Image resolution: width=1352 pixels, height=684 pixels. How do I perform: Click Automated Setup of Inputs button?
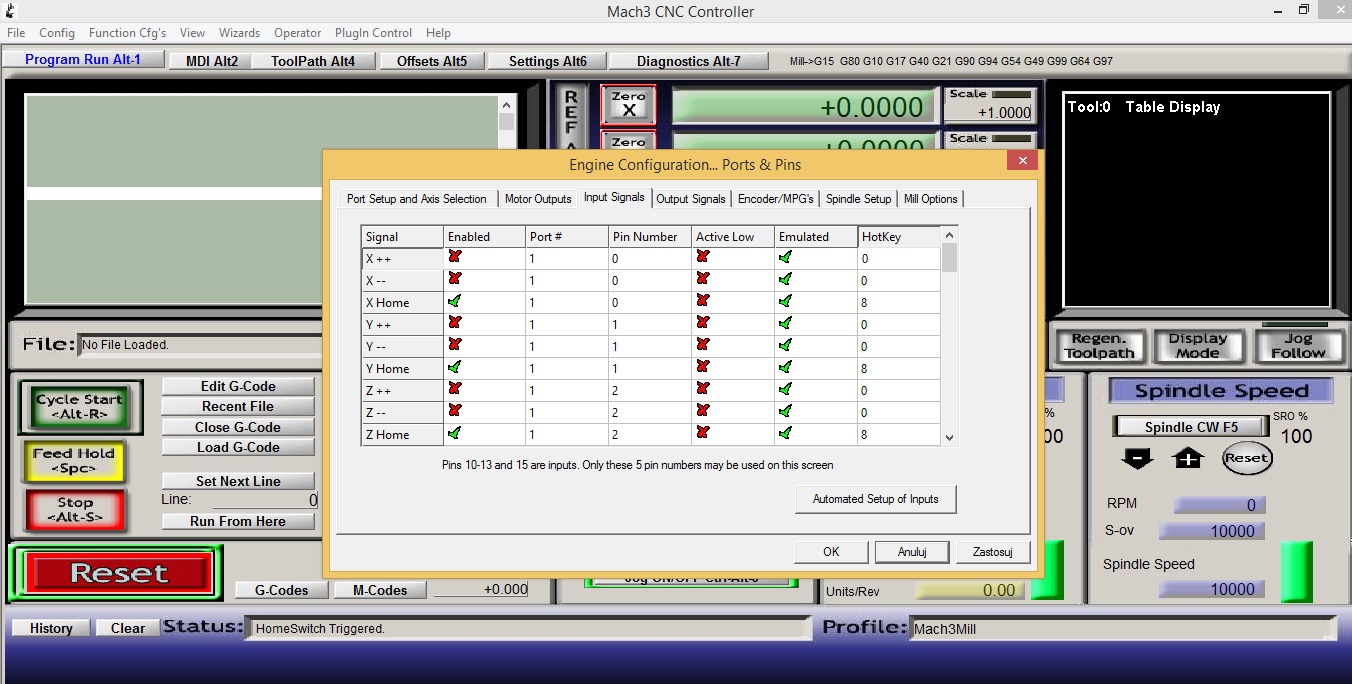[876, 499]
